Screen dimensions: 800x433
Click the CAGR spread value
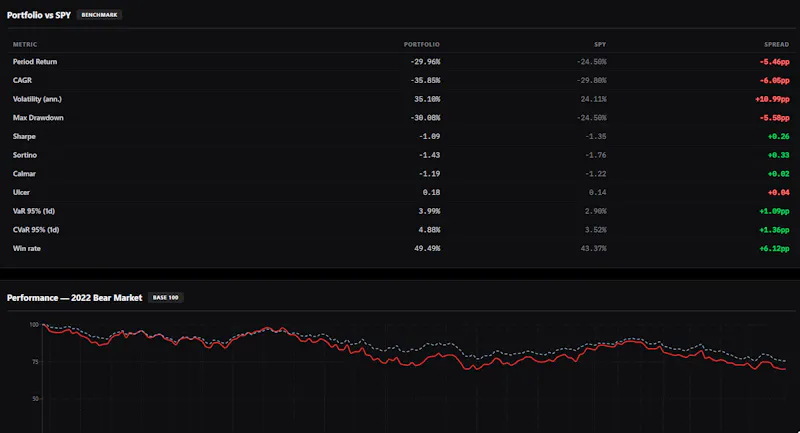click(x=774, y=80)
